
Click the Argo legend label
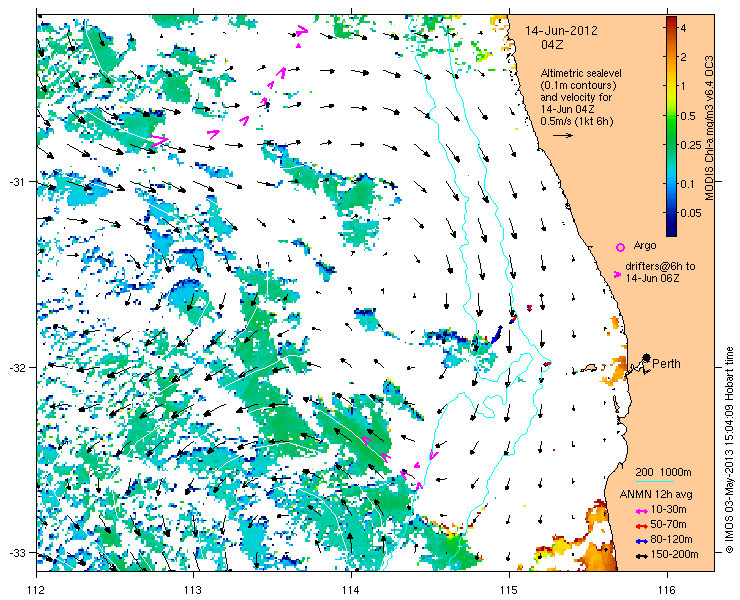[645, 245]
